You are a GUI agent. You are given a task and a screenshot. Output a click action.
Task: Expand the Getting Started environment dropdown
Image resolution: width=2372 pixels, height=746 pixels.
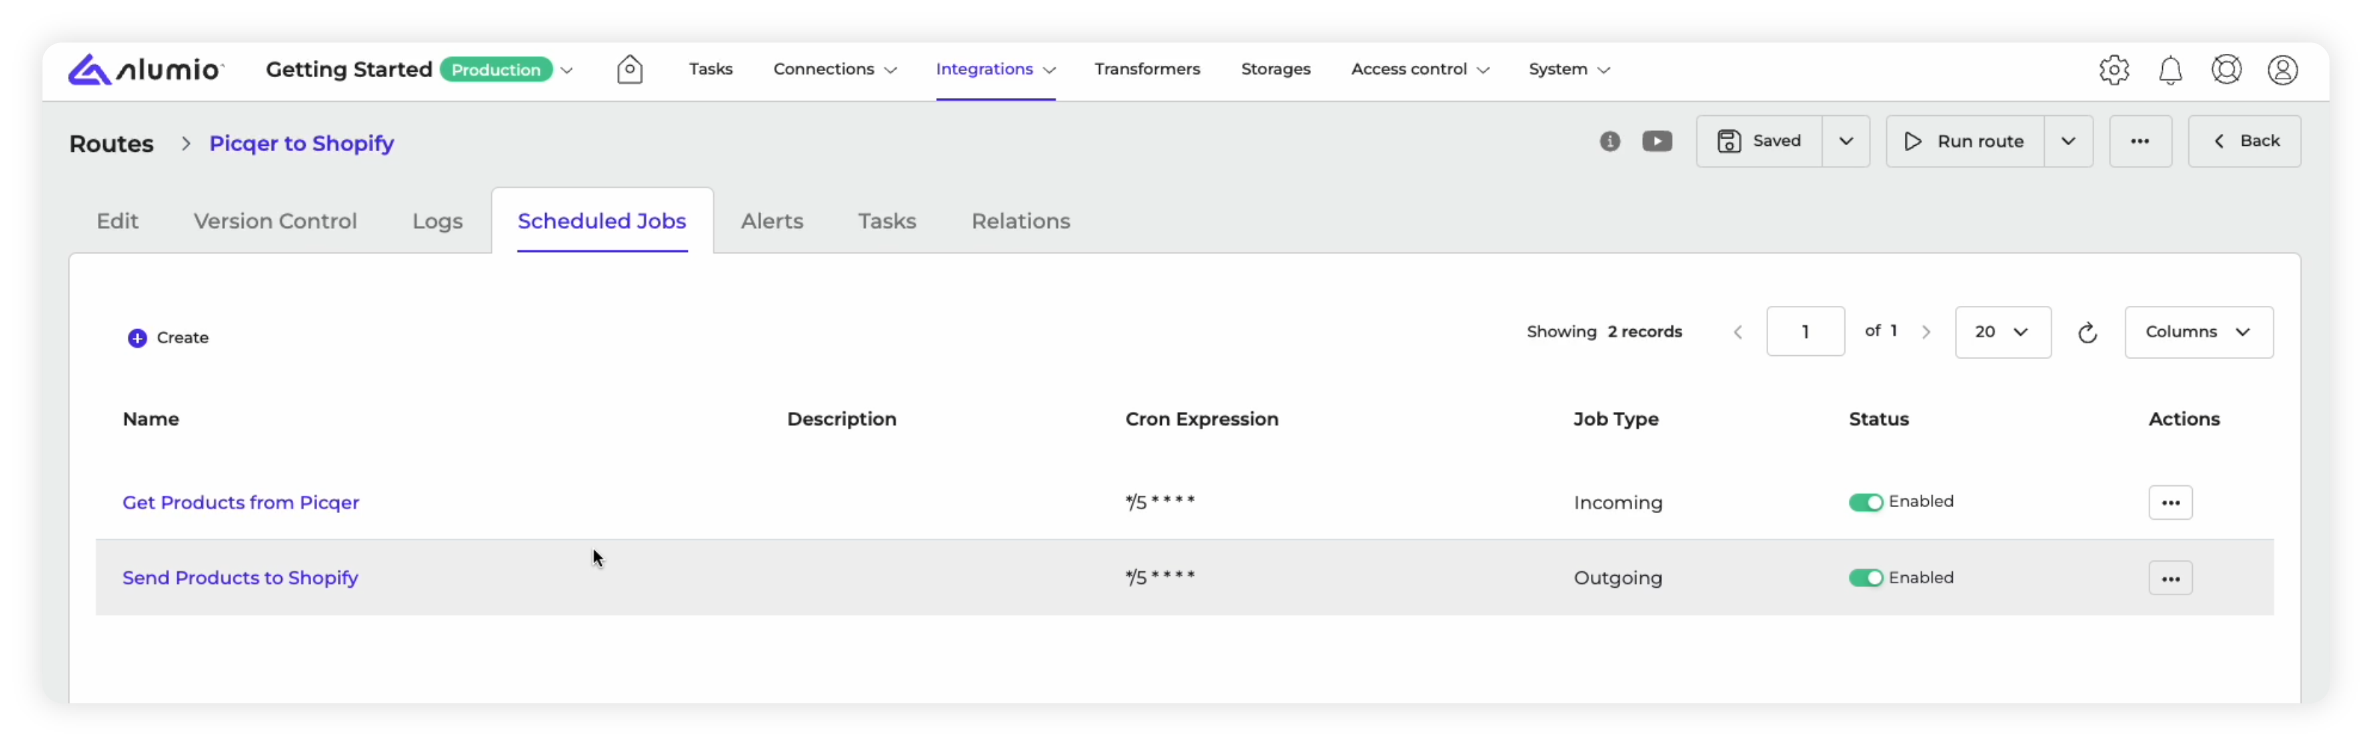tap(567, 70)
